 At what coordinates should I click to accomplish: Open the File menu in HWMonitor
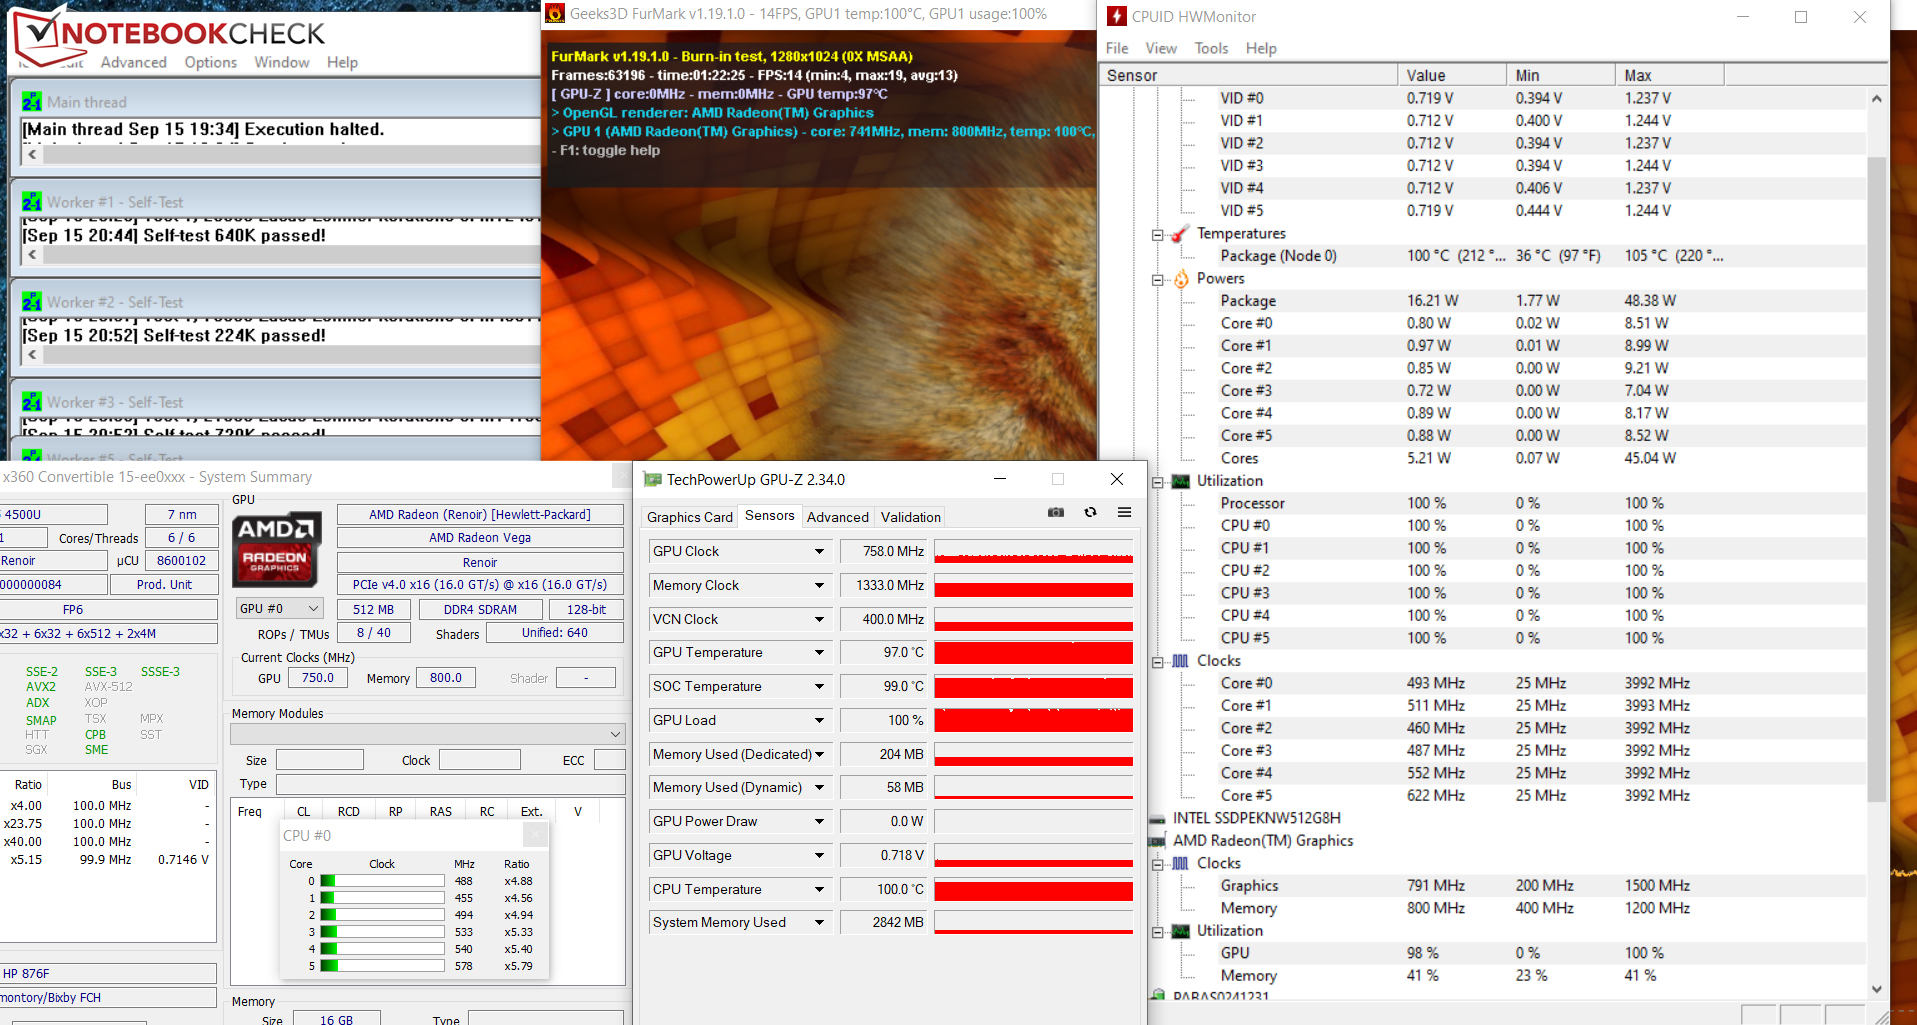point(1117,48)
